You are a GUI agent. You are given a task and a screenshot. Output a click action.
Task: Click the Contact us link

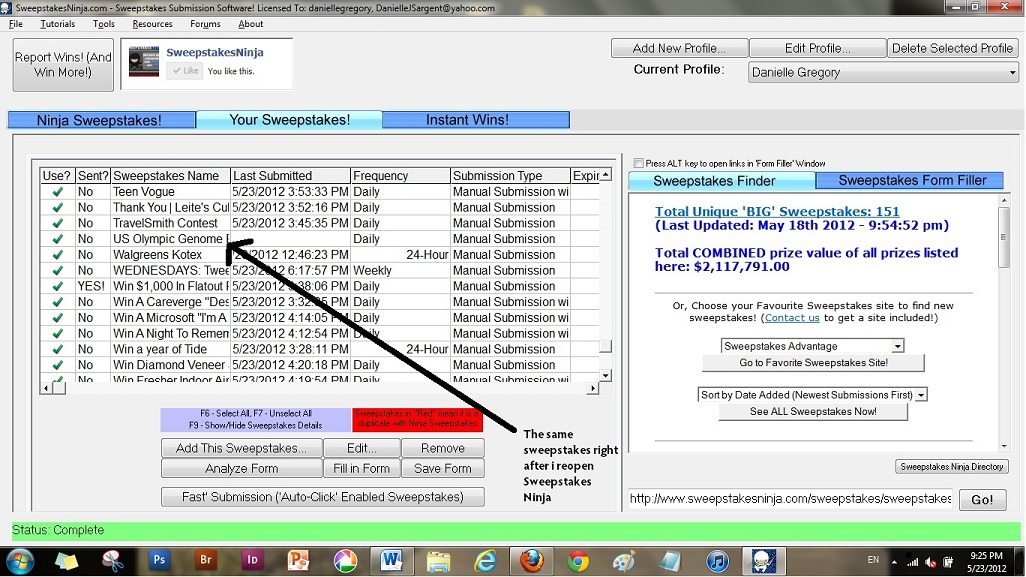point(792,318)
